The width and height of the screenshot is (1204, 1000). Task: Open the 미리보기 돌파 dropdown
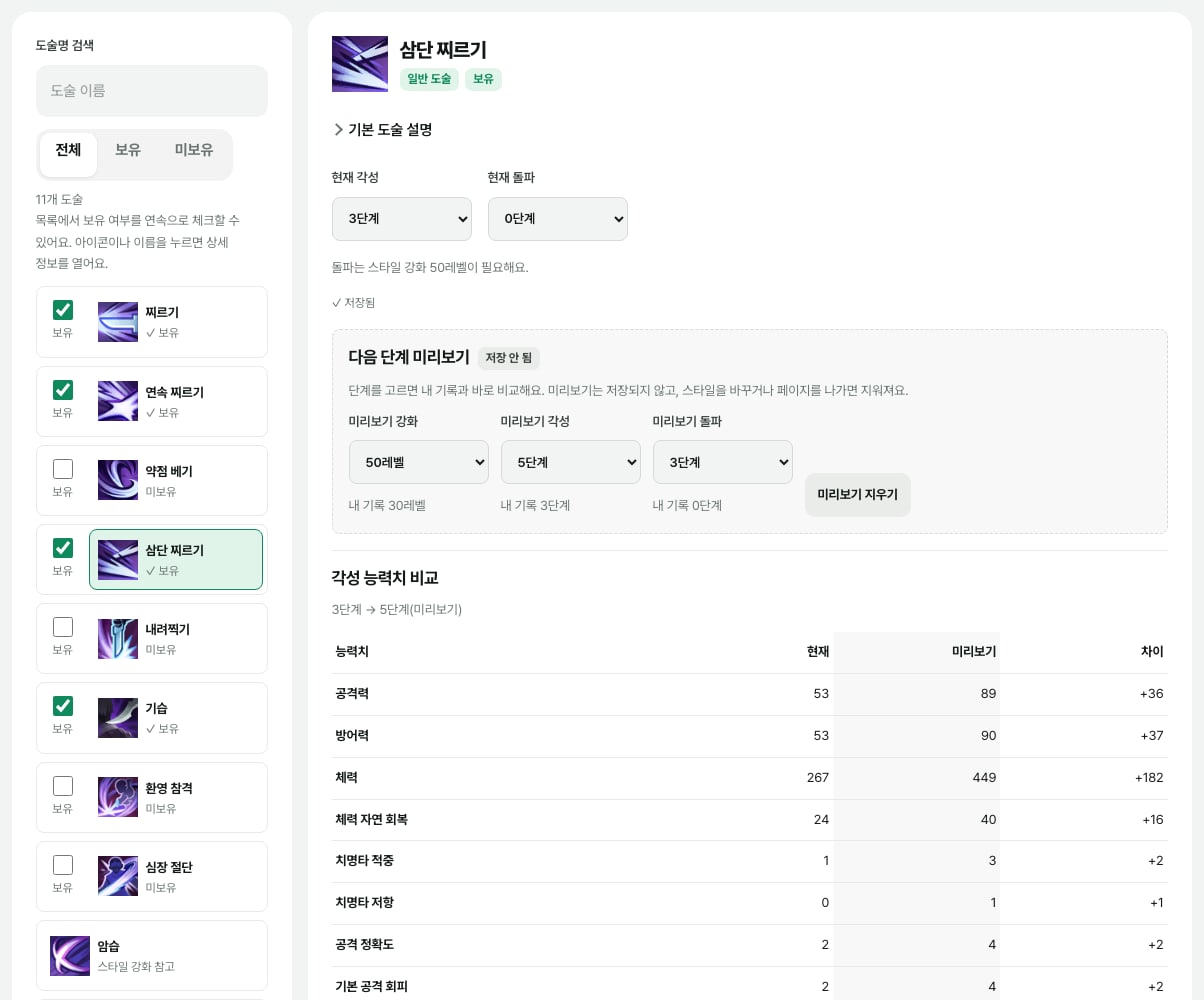pyautogui.click(x=723, y=462)
